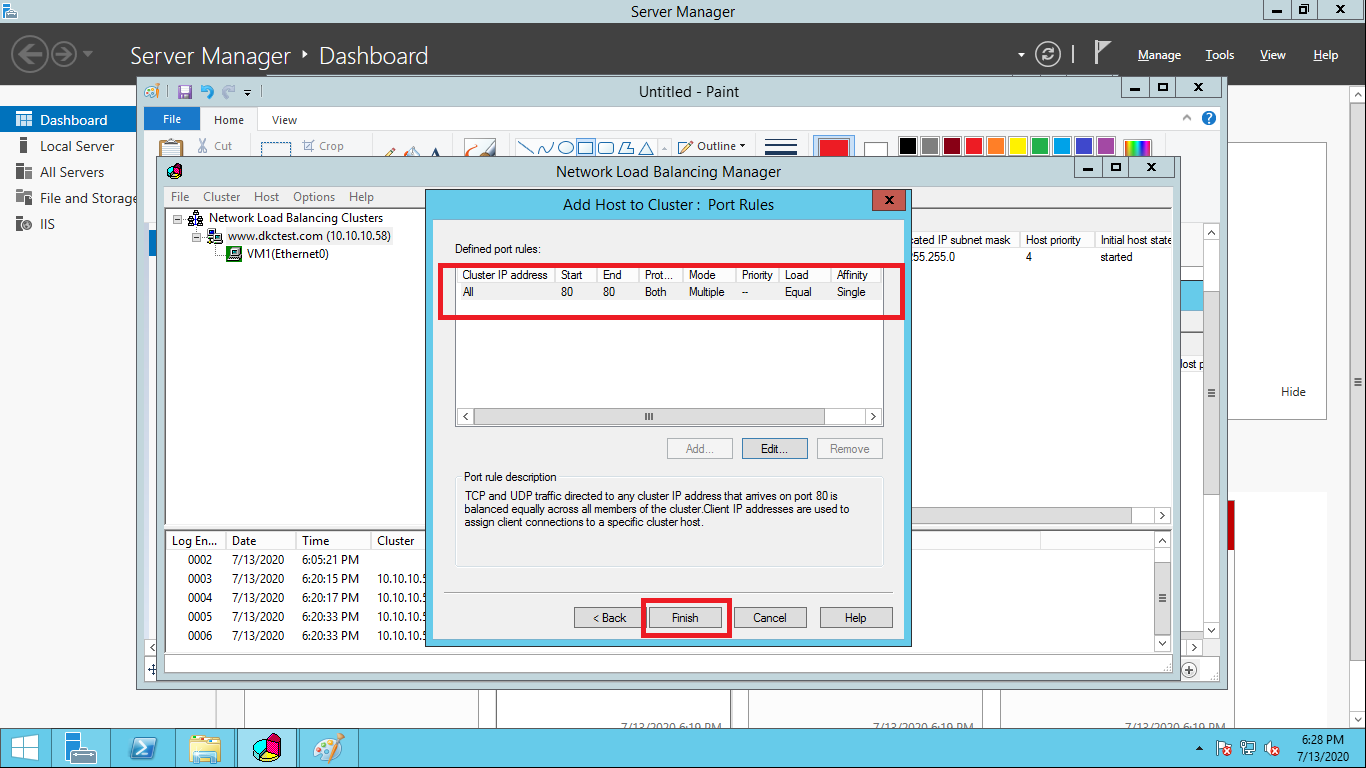Collapse the www.dkctest.com cluster node
1366x768 pixels.
coord(197,237)
